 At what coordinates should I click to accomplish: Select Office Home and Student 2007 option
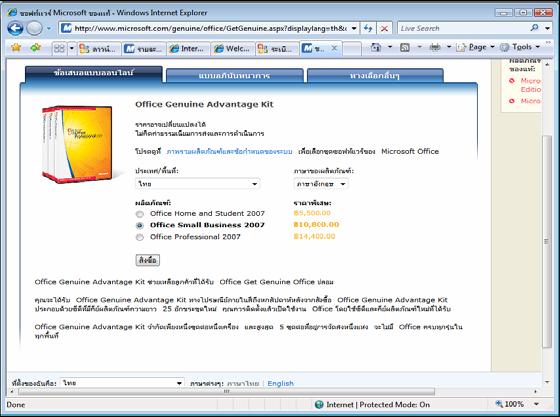[x=140, y=214]
